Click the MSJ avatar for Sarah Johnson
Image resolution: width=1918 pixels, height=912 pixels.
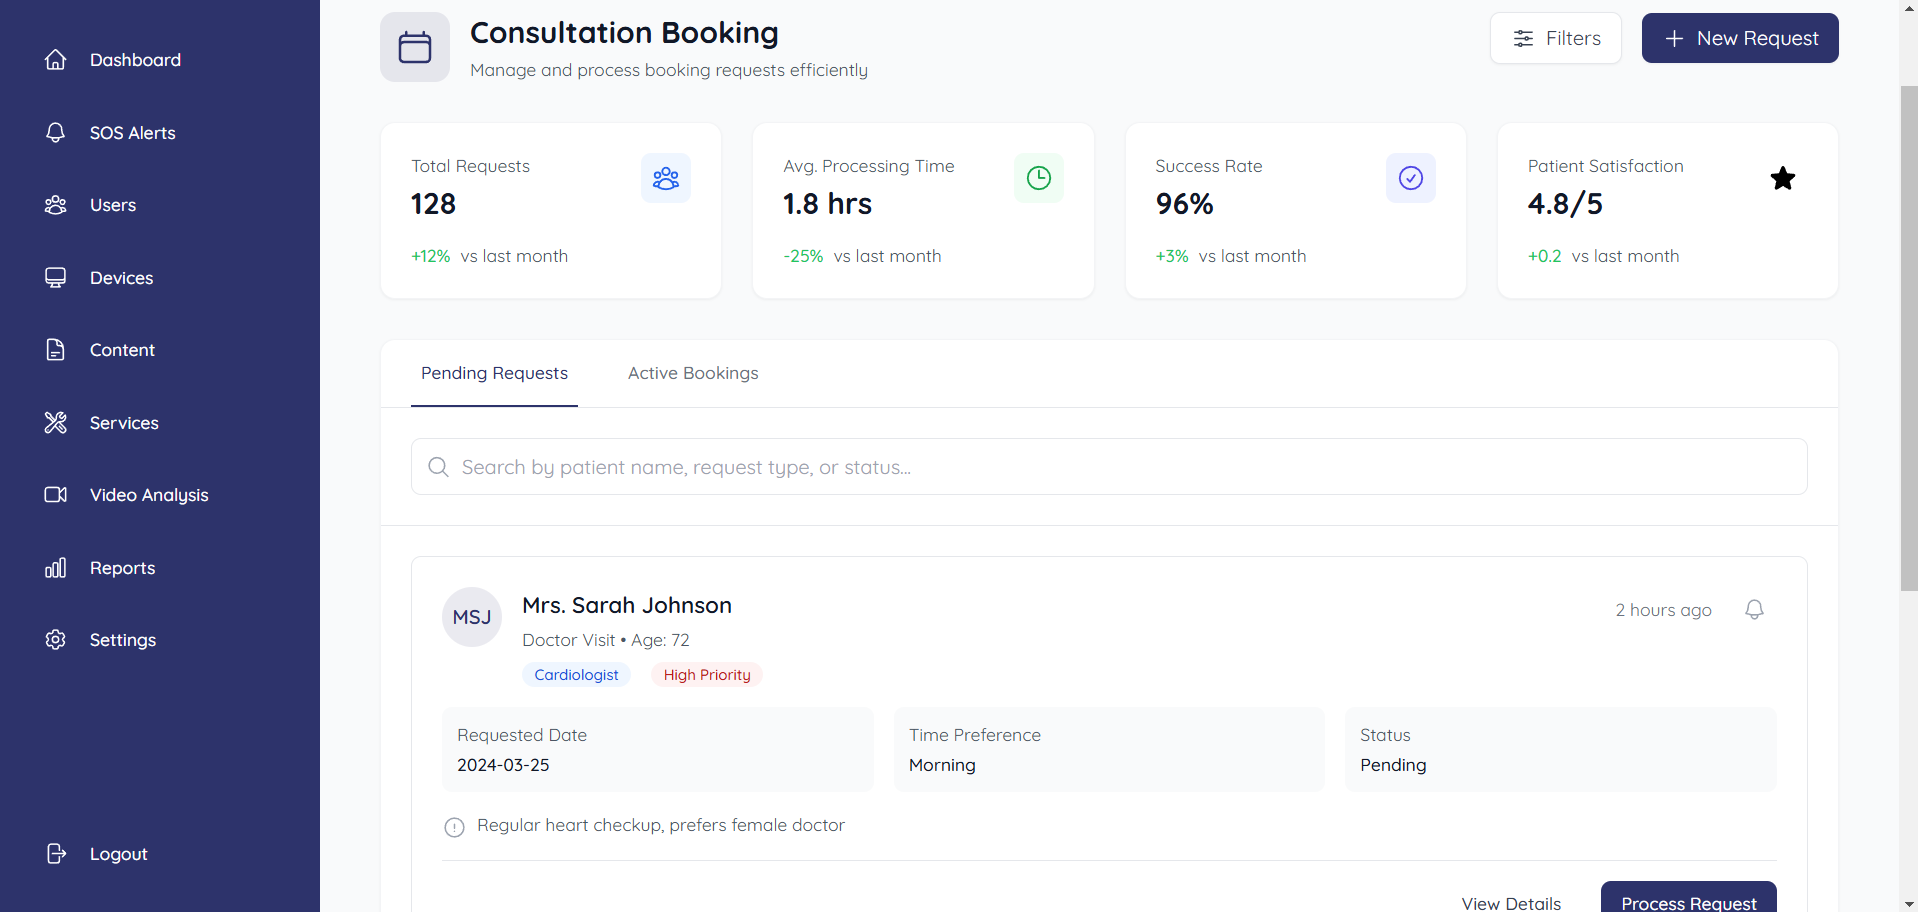click(472, 617)
